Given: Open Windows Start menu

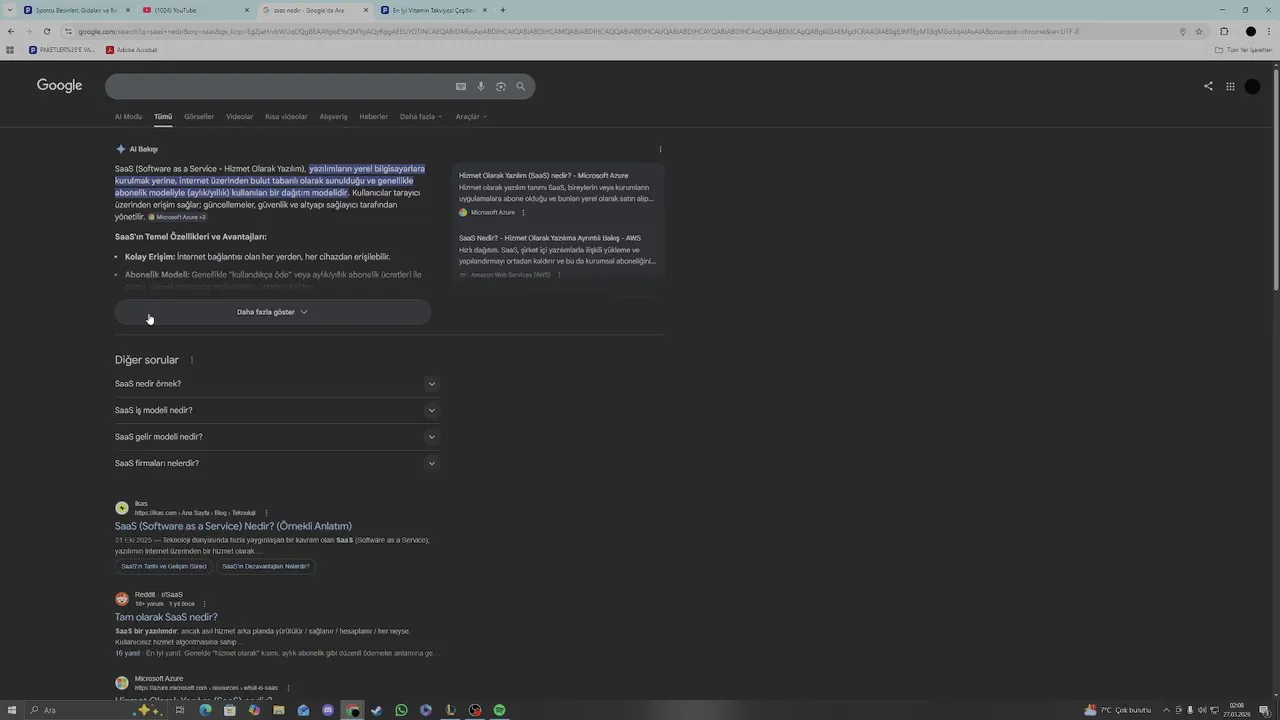Looking at the screenshot, I should coord(10,710).
